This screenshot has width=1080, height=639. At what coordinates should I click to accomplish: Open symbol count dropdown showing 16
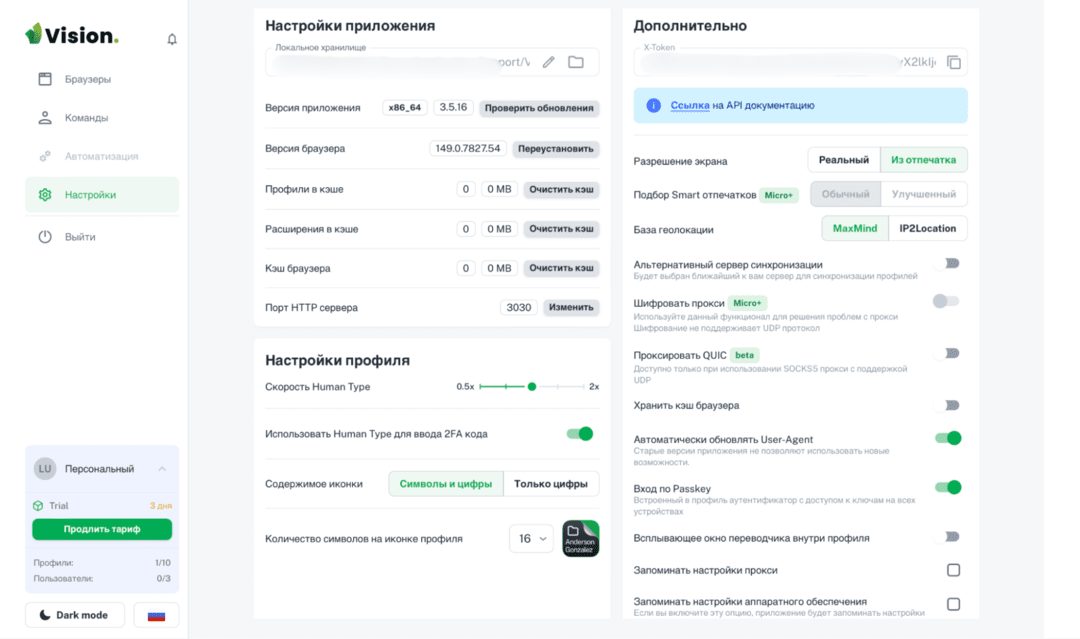531,538
